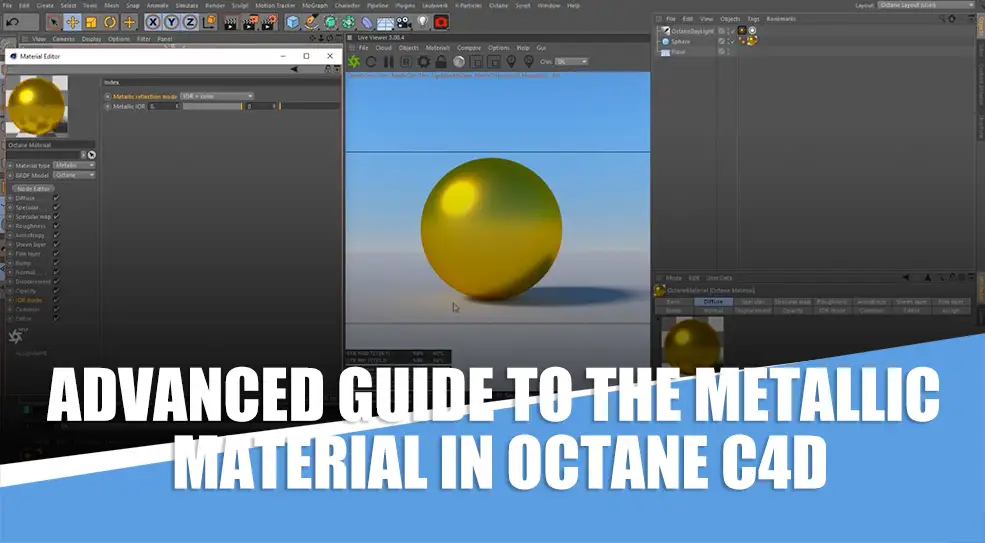
Task: Open Objects menu in Object Manager
Action: tap(730, 19)
